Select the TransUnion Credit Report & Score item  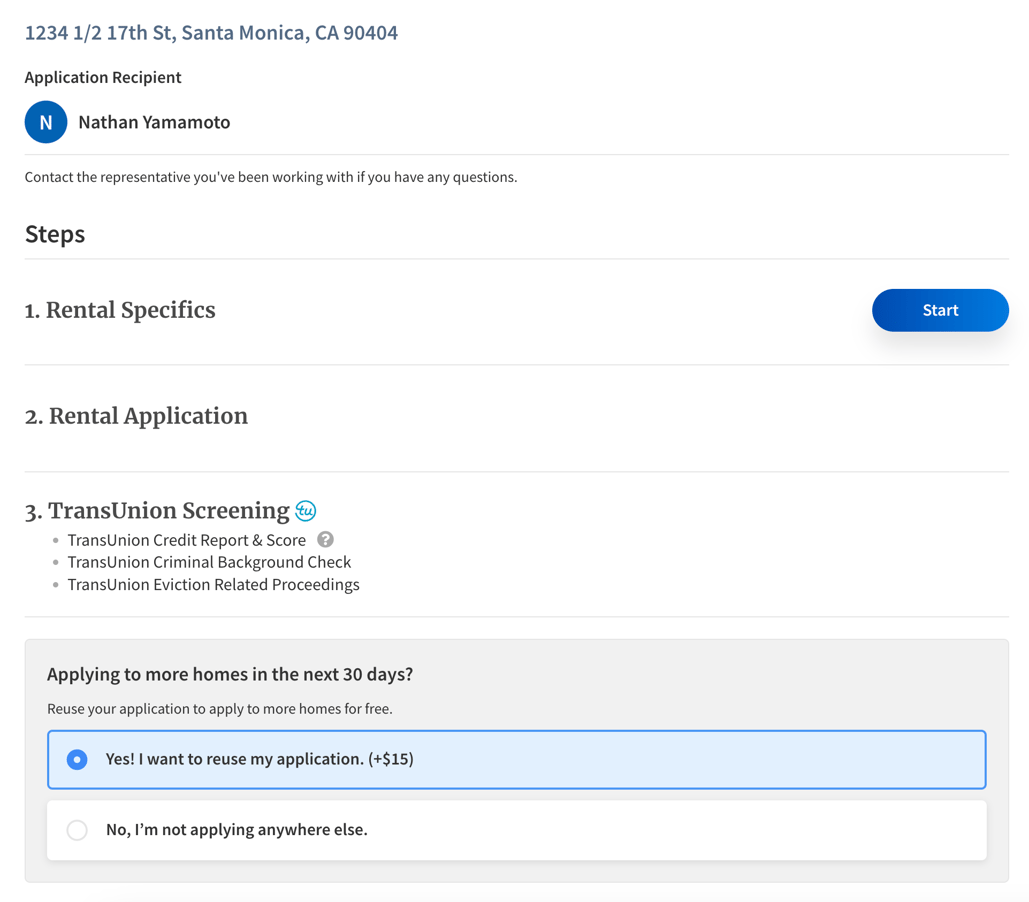click(x=186, y=539)
